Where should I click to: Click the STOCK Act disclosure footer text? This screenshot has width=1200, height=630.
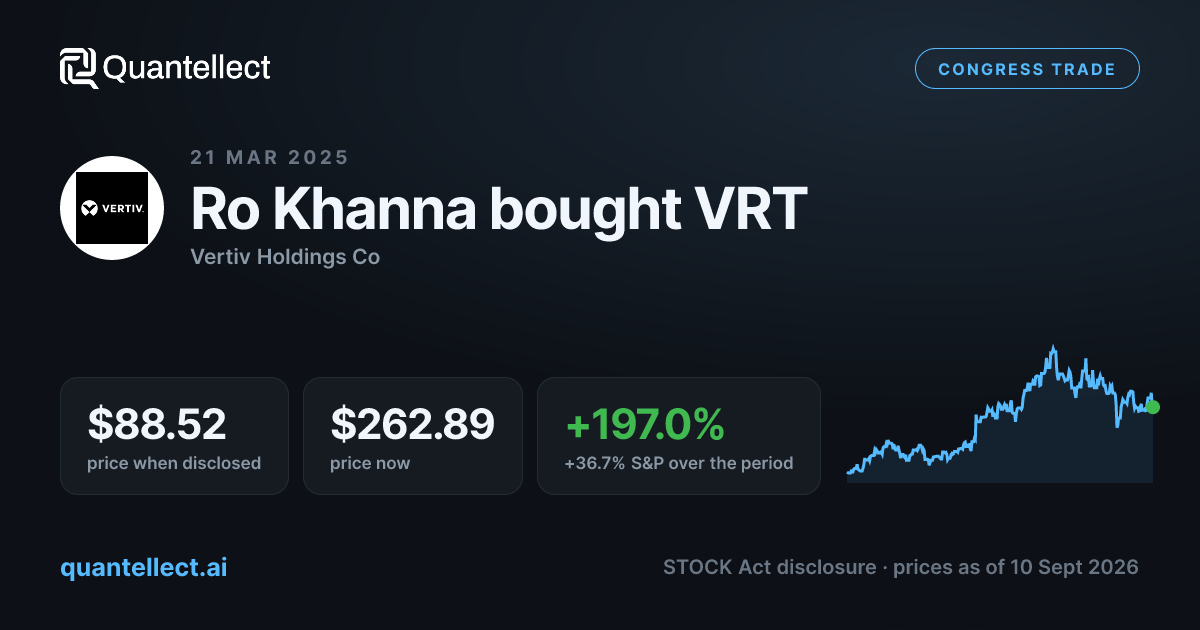(771, 567)
